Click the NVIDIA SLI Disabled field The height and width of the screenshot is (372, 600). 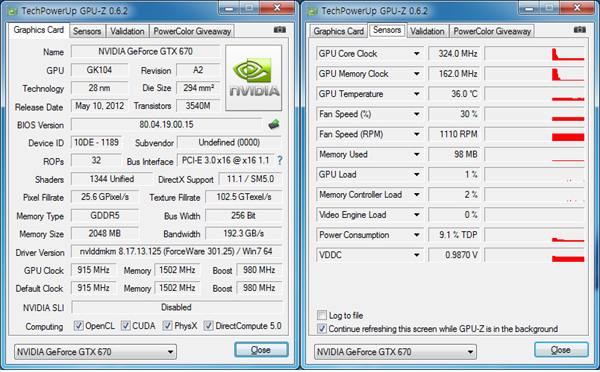177,307
